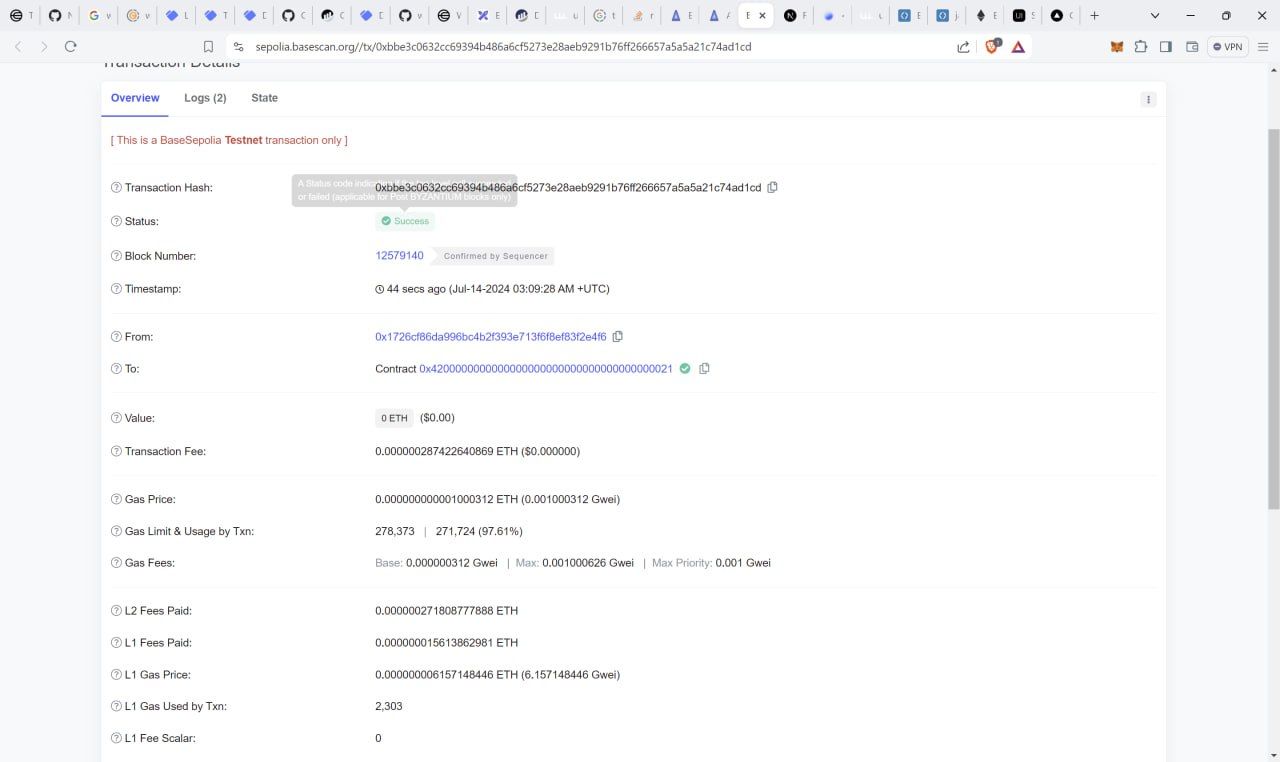Viewport: 1280px width, 762px height.
Task: Go forward using the browser forward arrow
Action: 44,47
